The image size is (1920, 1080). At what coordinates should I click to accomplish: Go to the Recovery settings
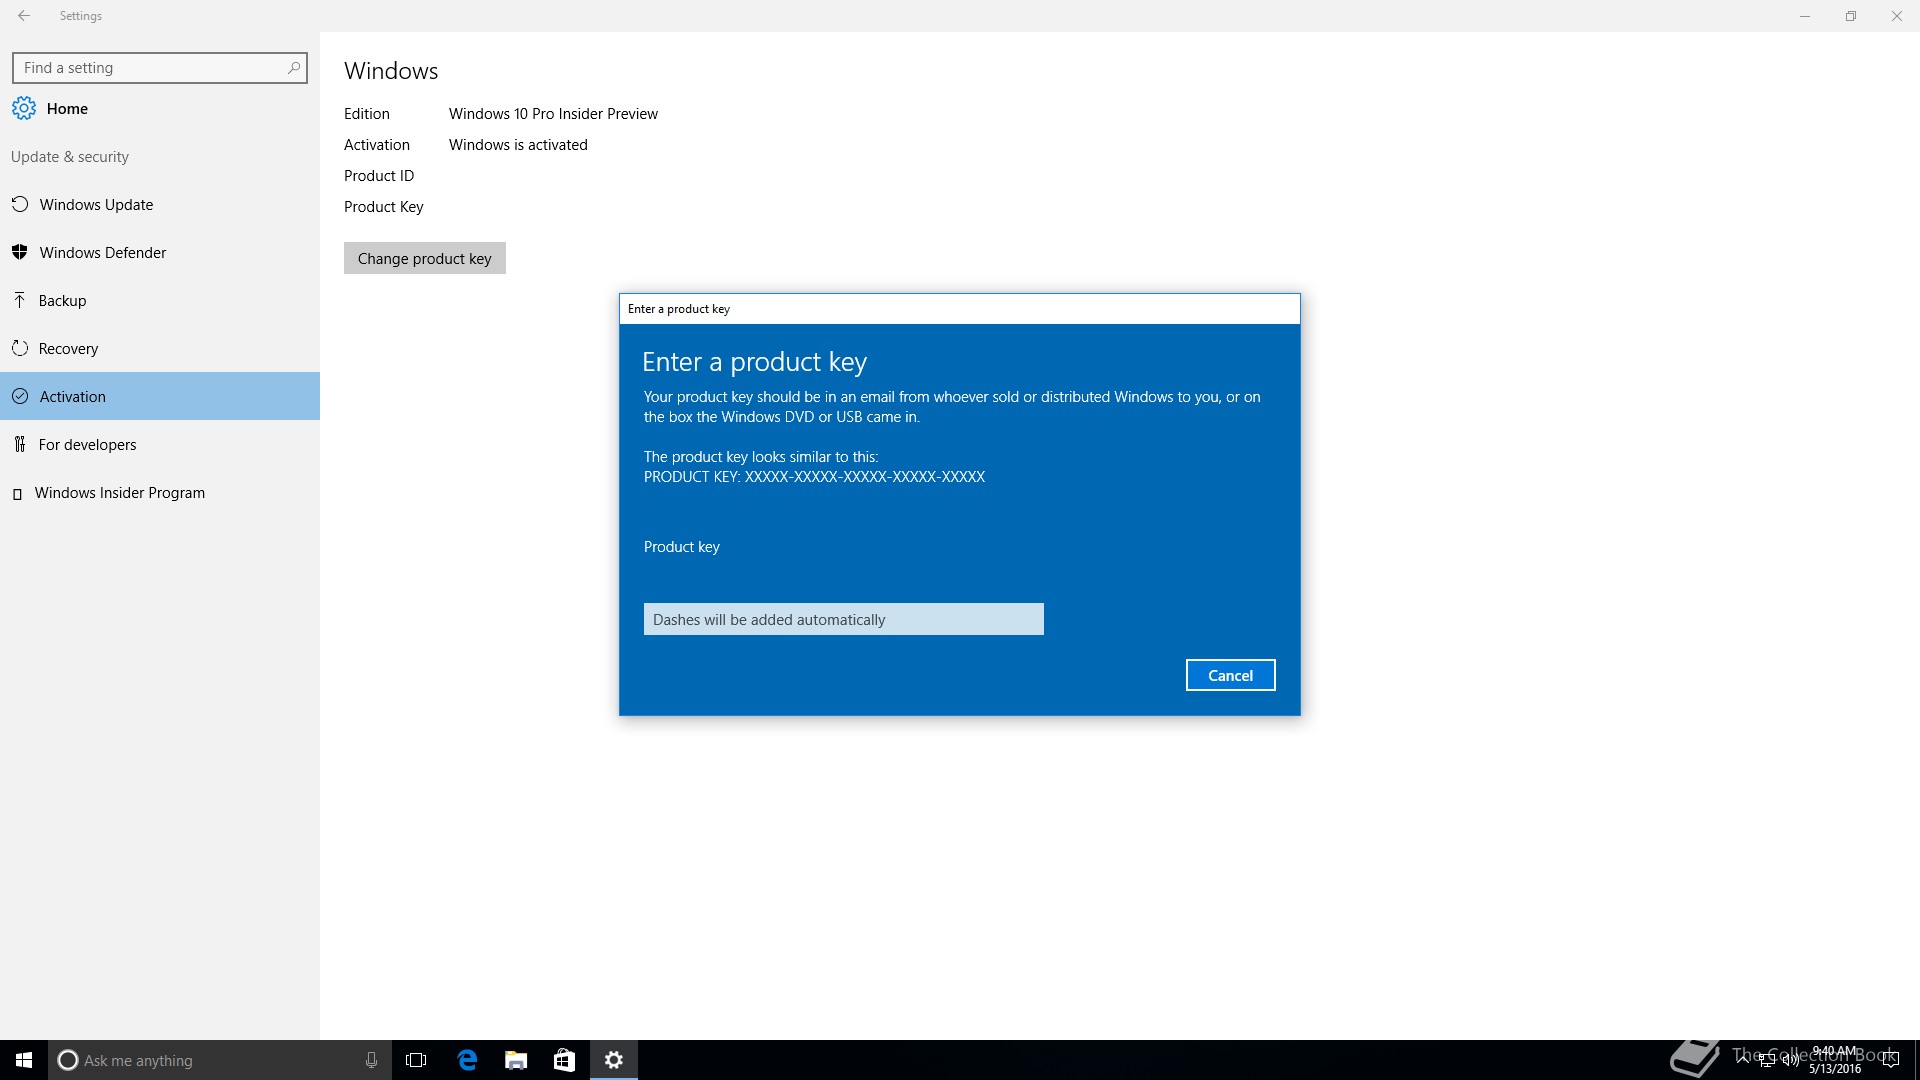[160, 348]
